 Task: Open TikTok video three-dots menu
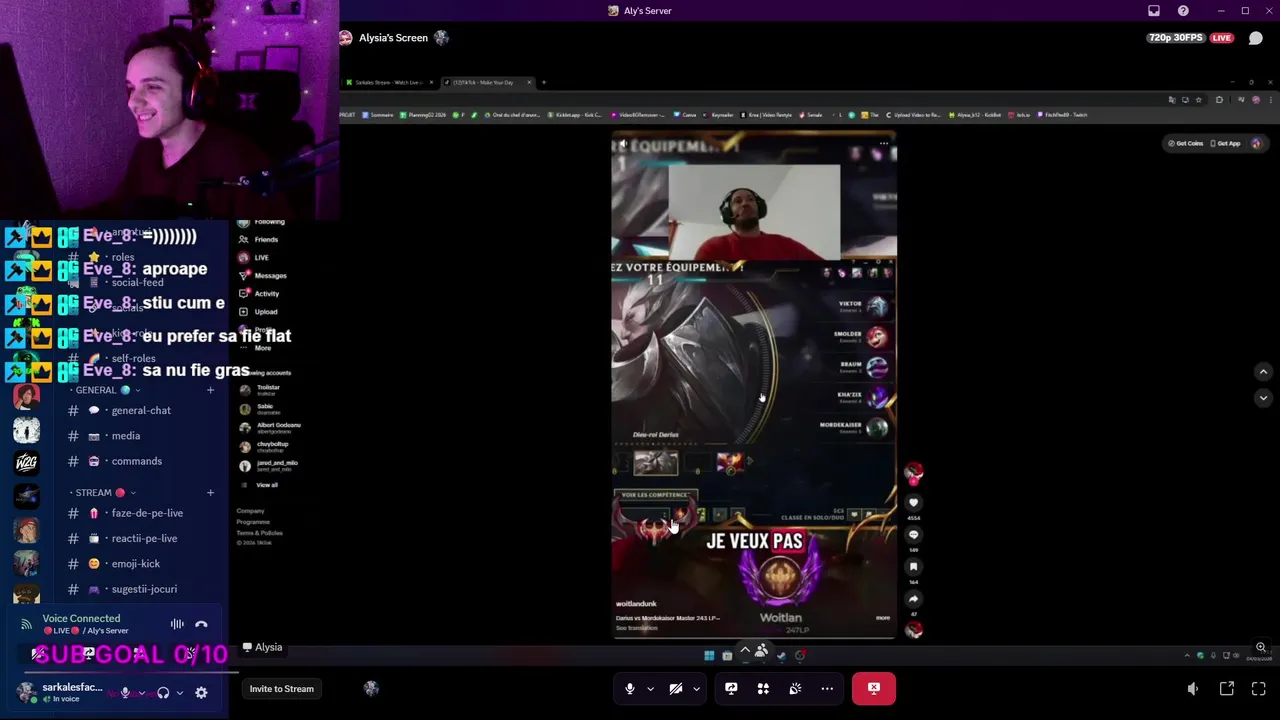[x=884, y=144]
